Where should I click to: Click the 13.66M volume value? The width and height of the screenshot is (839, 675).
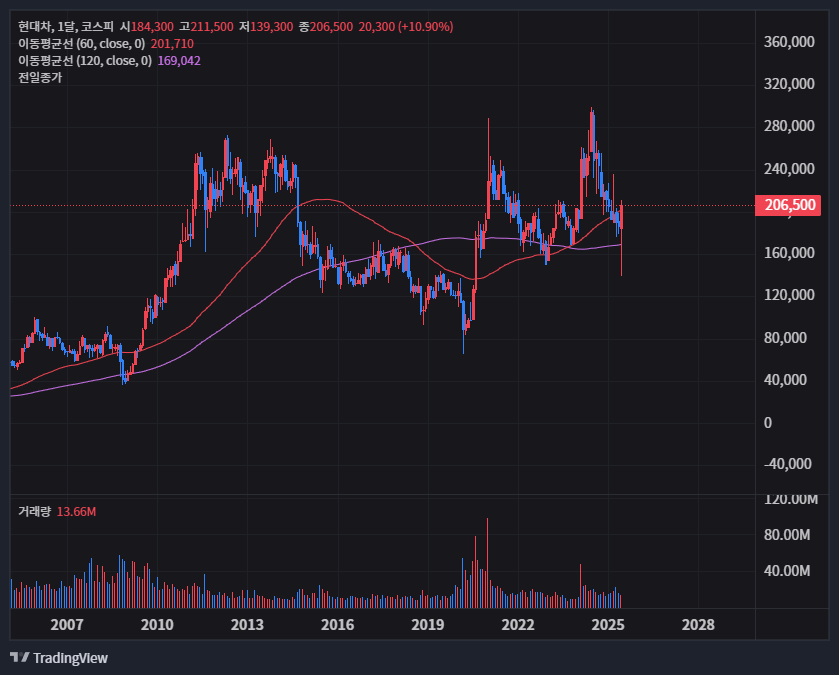pos(77,511)
